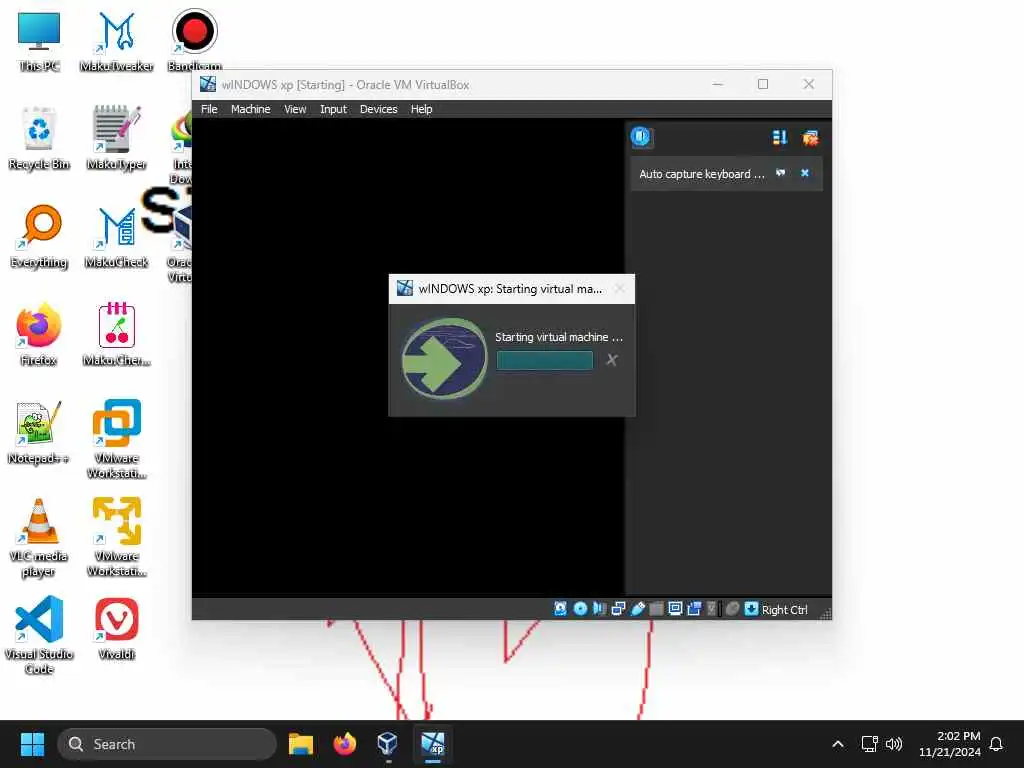
Task: Open VirtualBox Manager from taskbar
Action: tap(387, 744)
